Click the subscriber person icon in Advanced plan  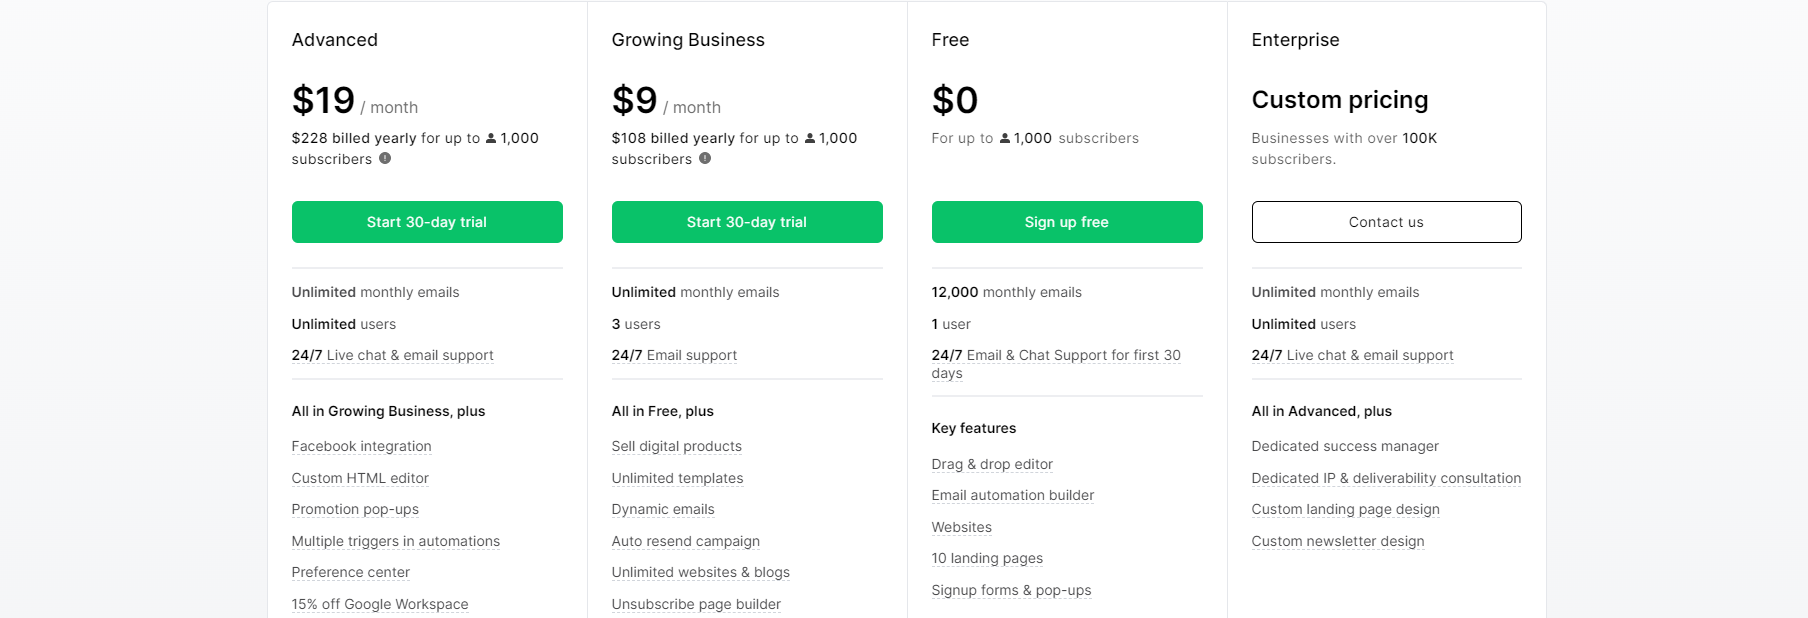[x=491, y=138]
